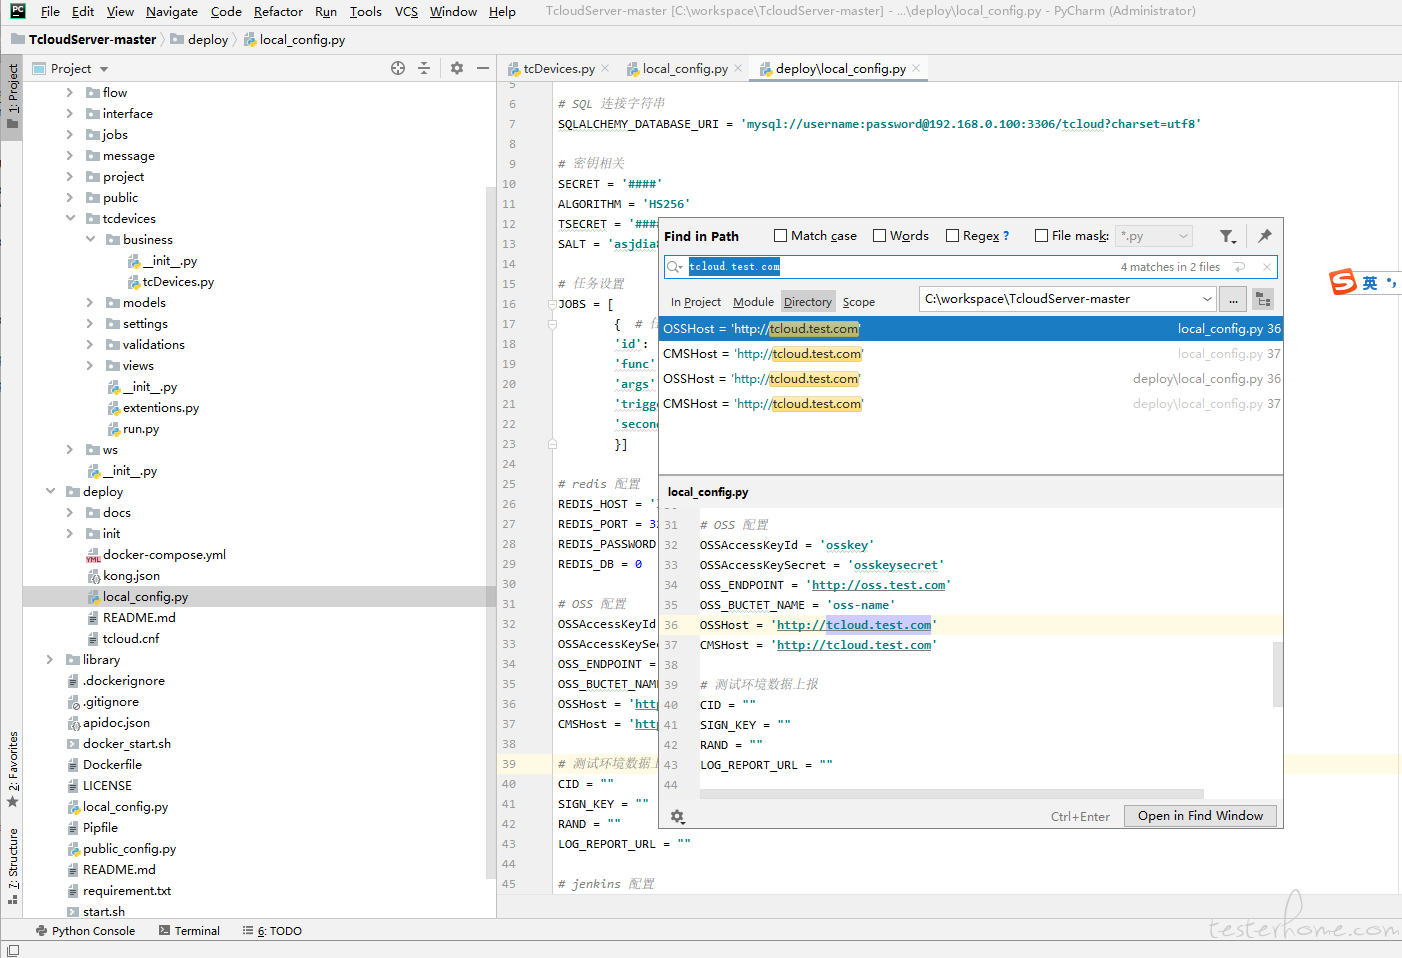Open Project view selector dropdown
This screenshot has height=958, width=1402.
[104, 69]
